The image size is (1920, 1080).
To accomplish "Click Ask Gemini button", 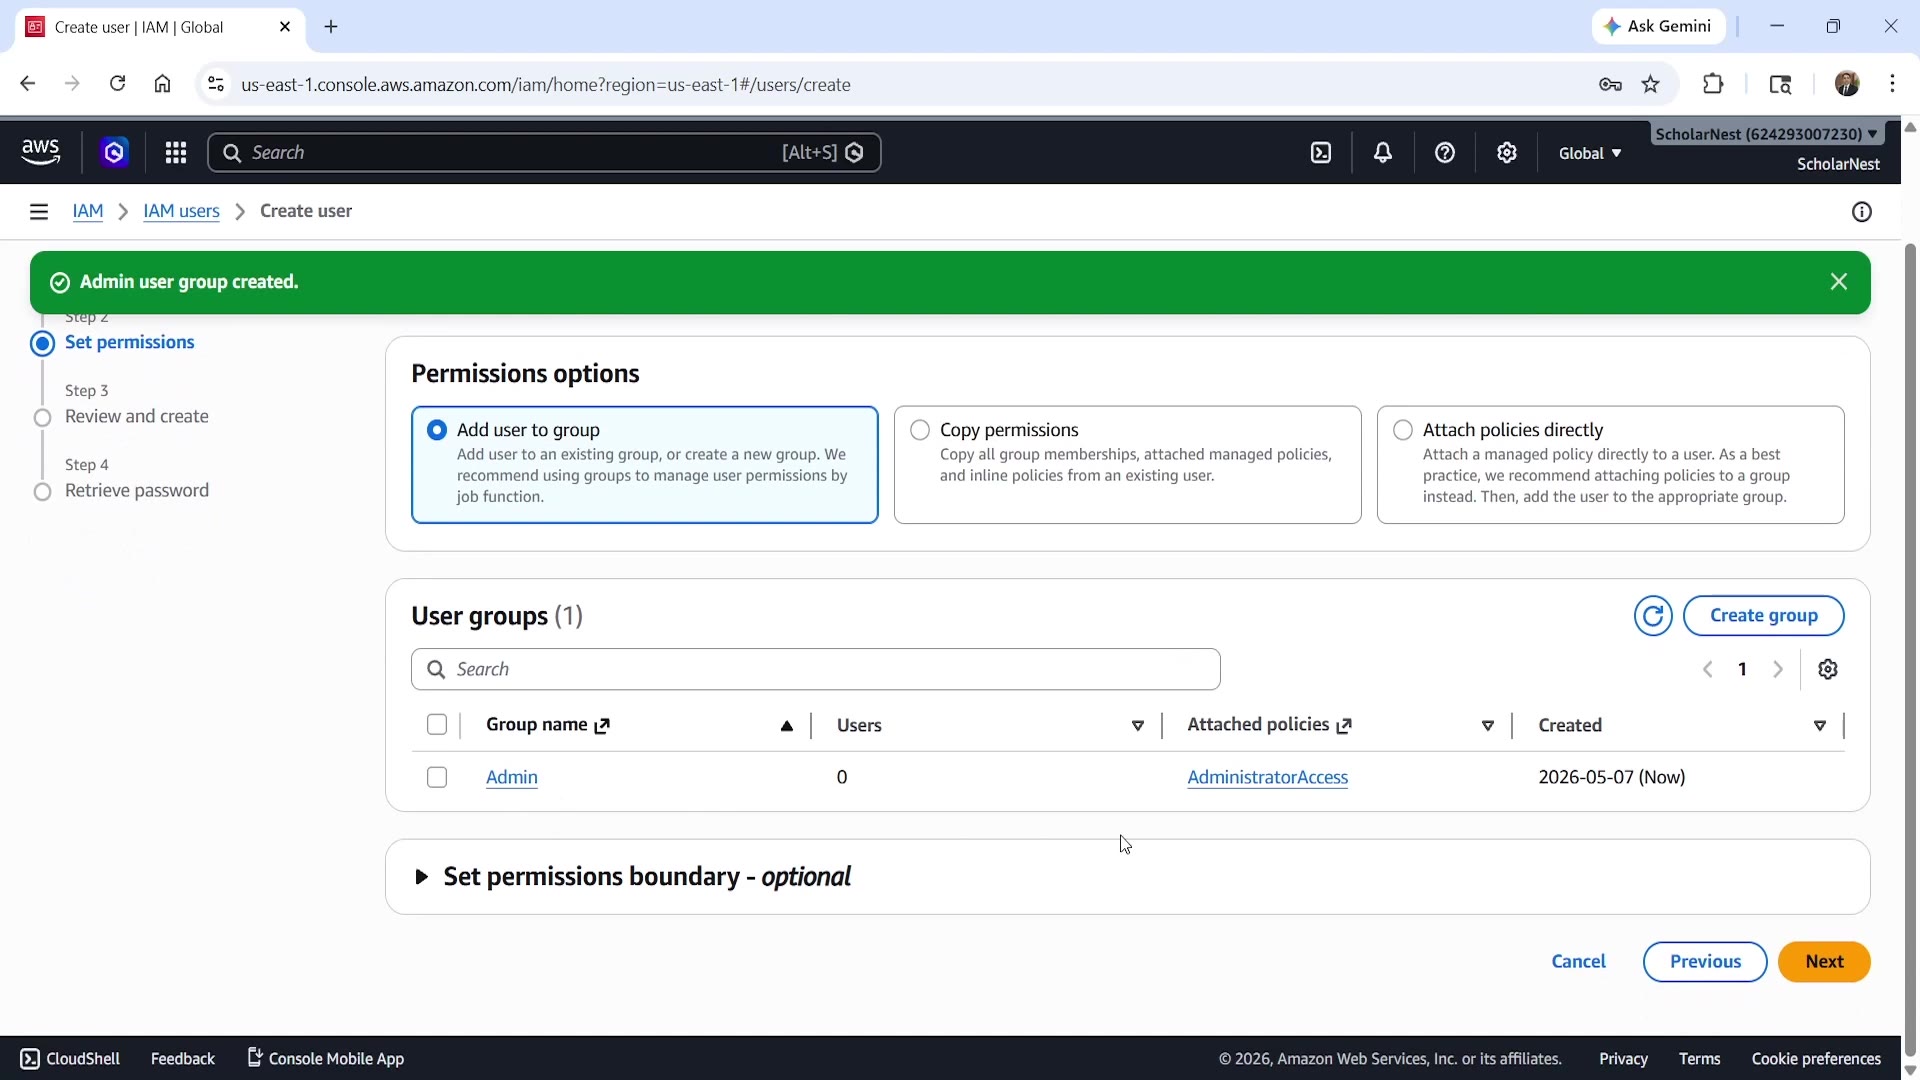I will point(1658,27).
